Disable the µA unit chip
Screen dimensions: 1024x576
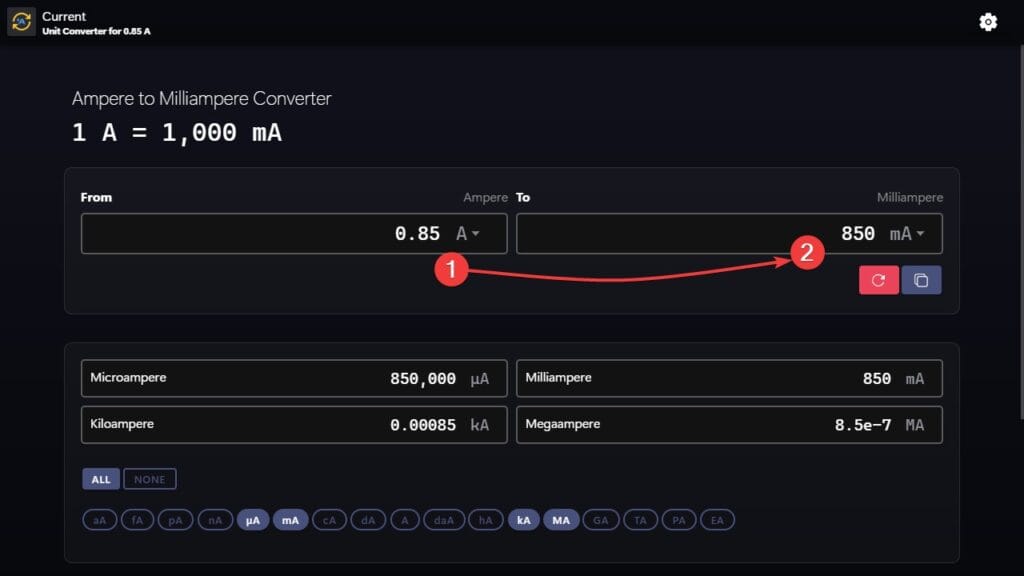(x=253, y=520)
